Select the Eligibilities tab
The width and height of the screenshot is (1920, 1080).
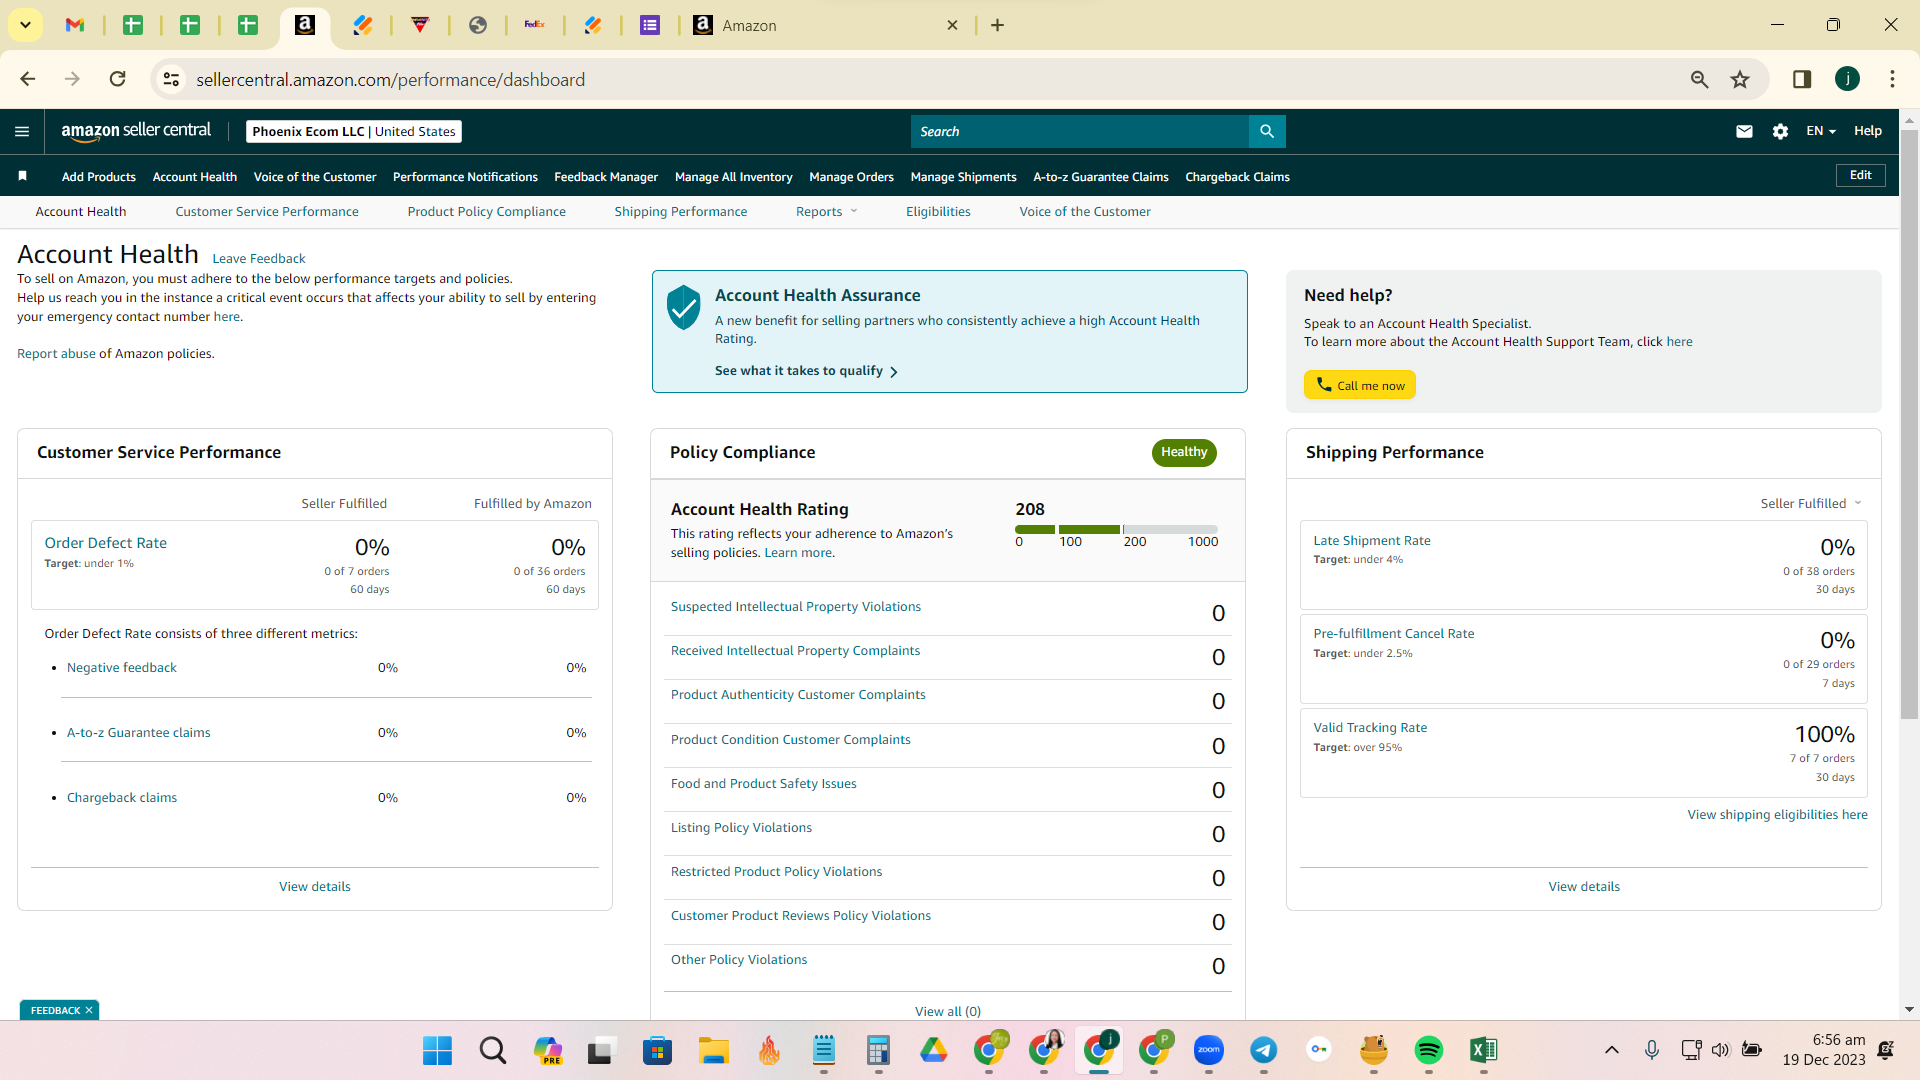coord(938,211)
